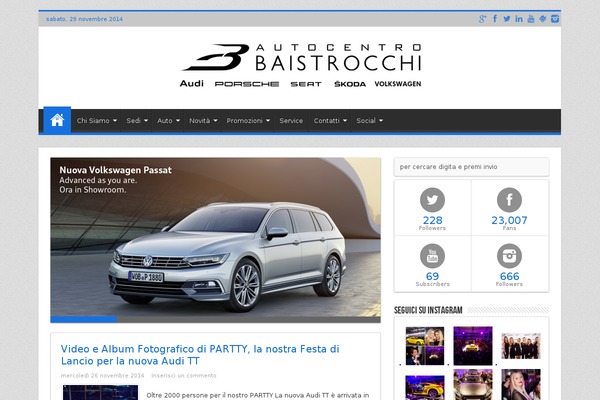Open the Facebook icon in top bar
The image size is (600, 400).
coord(495,19)
